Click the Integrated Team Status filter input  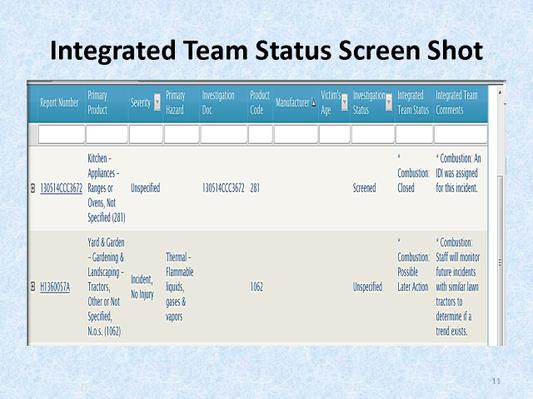[x=414, y=134]
